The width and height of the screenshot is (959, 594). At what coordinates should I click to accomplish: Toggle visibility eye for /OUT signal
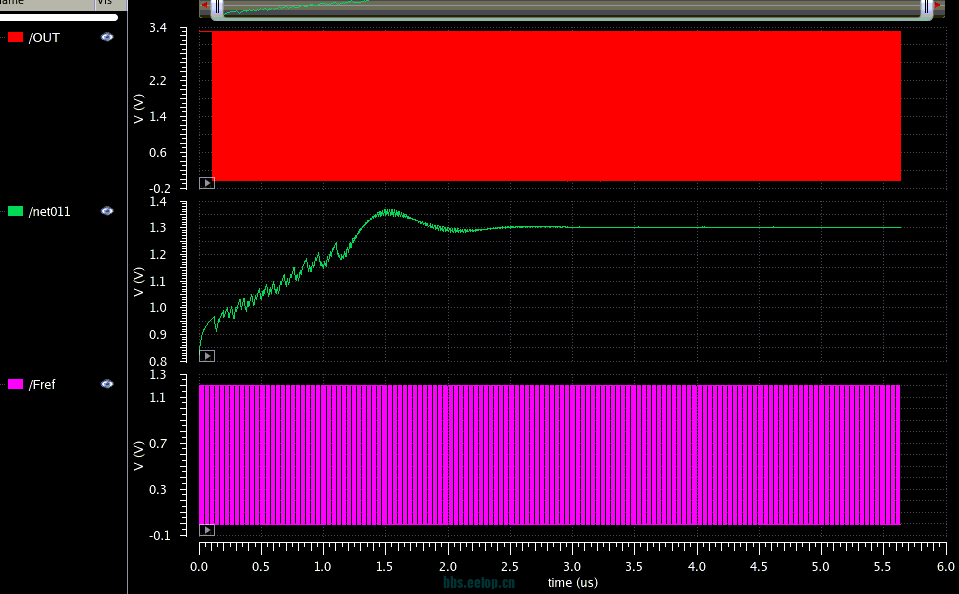tap(107, 37)
